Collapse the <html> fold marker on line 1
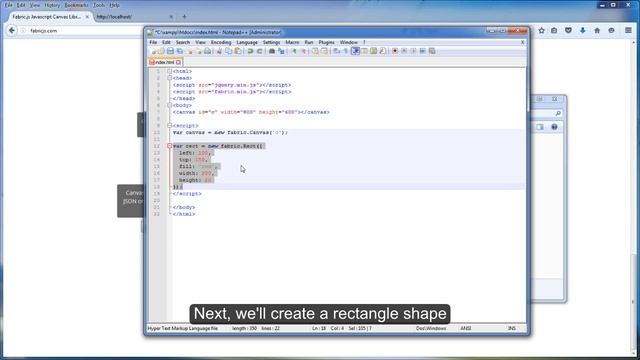The width and height of the screenshot is (640, 360). click(169, 71)
